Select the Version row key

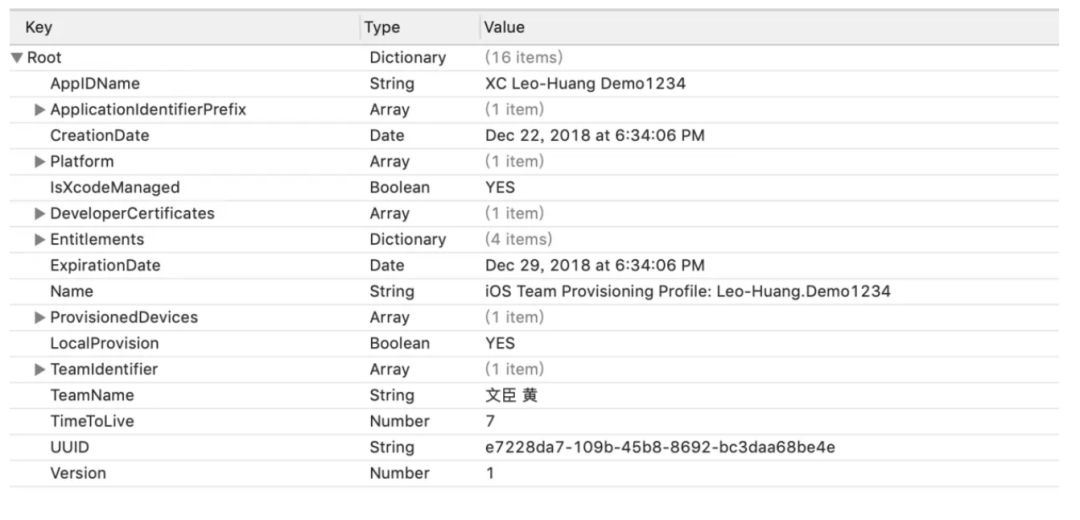[78, 474]
